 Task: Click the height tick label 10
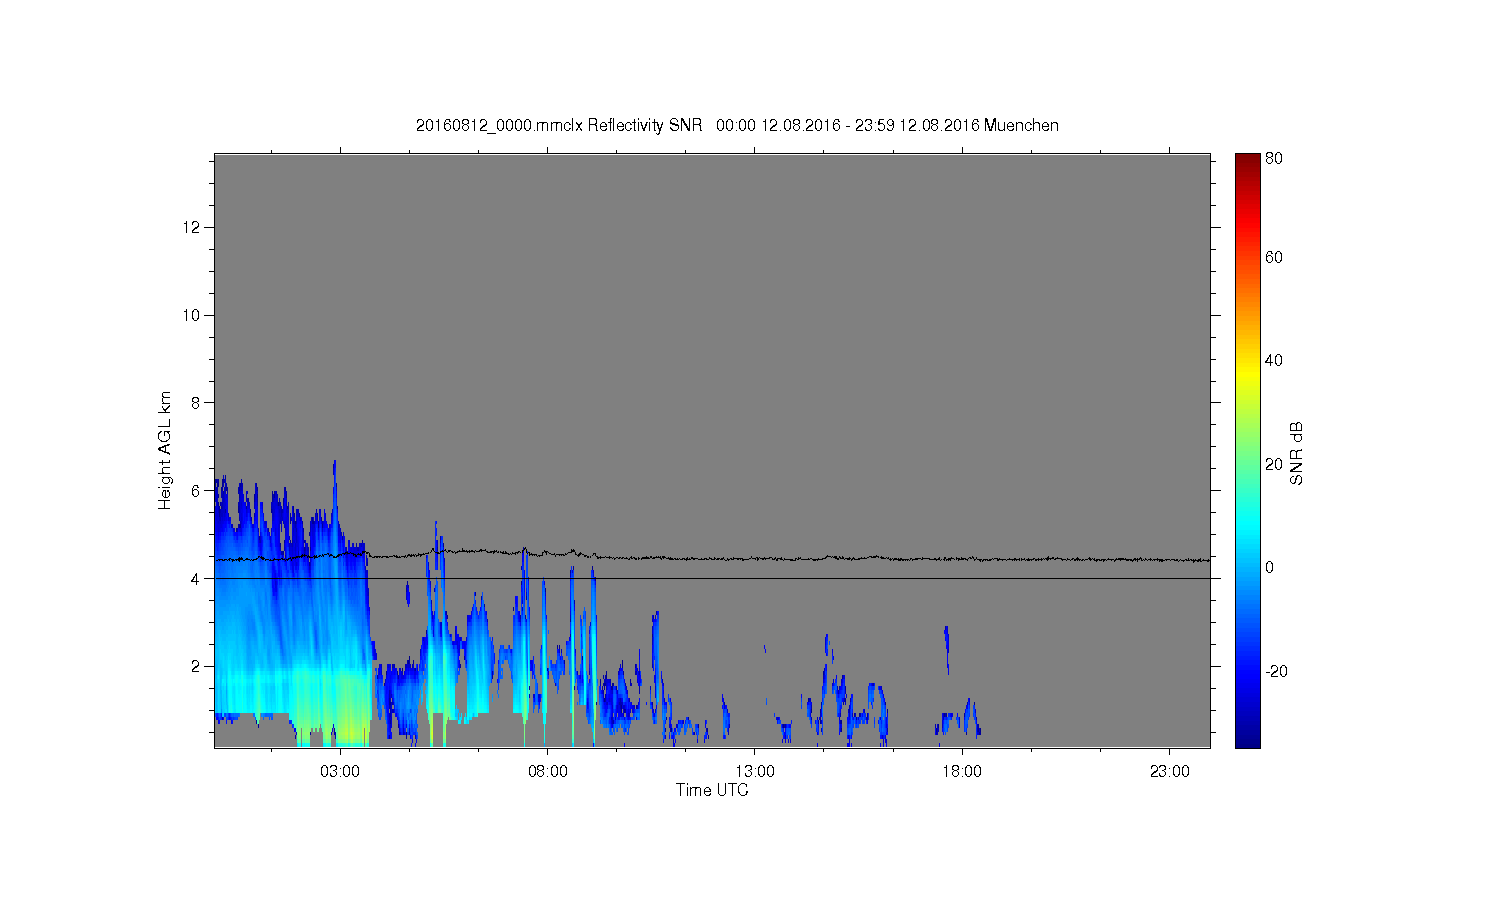[192, 315]
